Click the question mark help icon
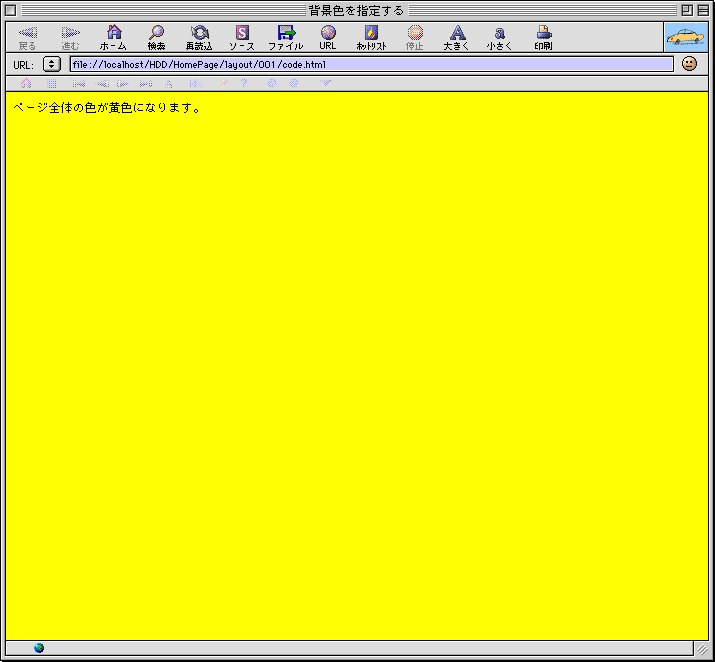The width and height of the screenshot is (715, 662). 244,83
